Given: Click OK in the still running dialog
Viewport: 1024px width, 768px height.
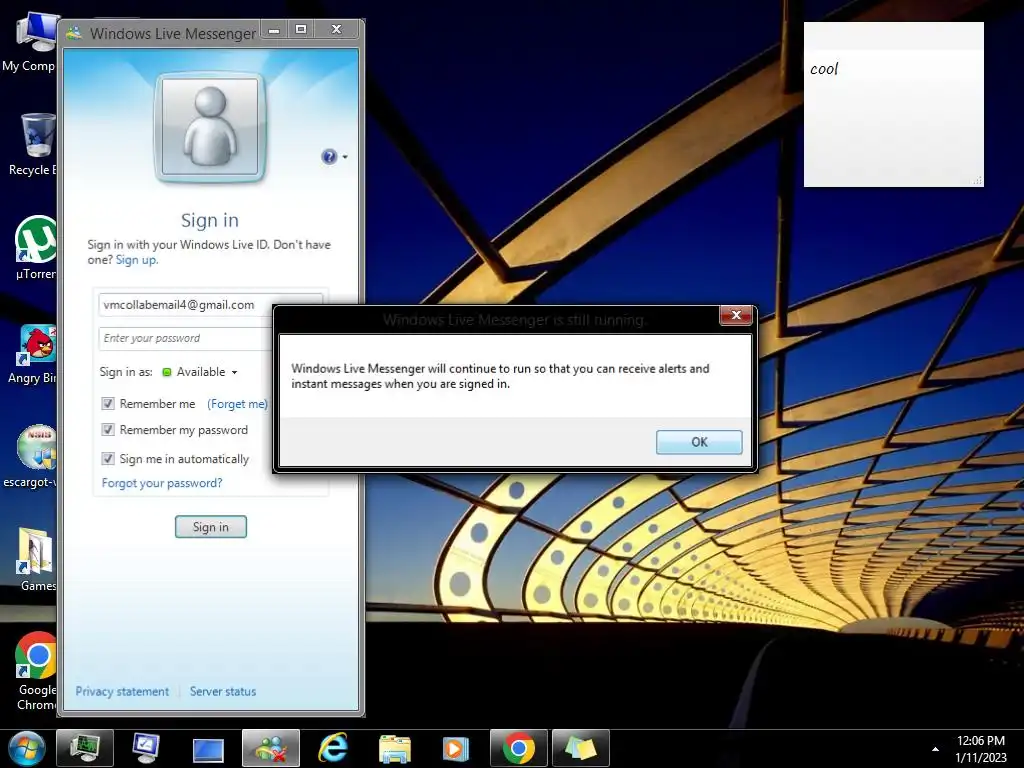Looking at the screenshot, I should (x=699, y=442).
